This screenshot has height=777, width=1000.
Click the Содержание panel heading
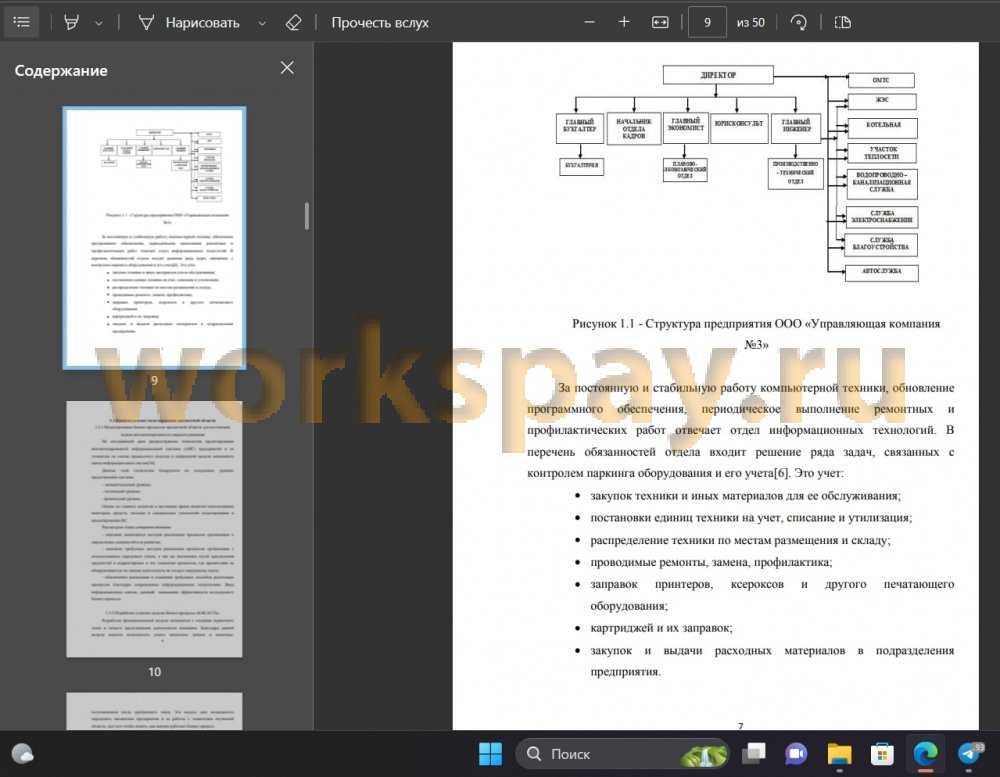(x=61, y=70)
